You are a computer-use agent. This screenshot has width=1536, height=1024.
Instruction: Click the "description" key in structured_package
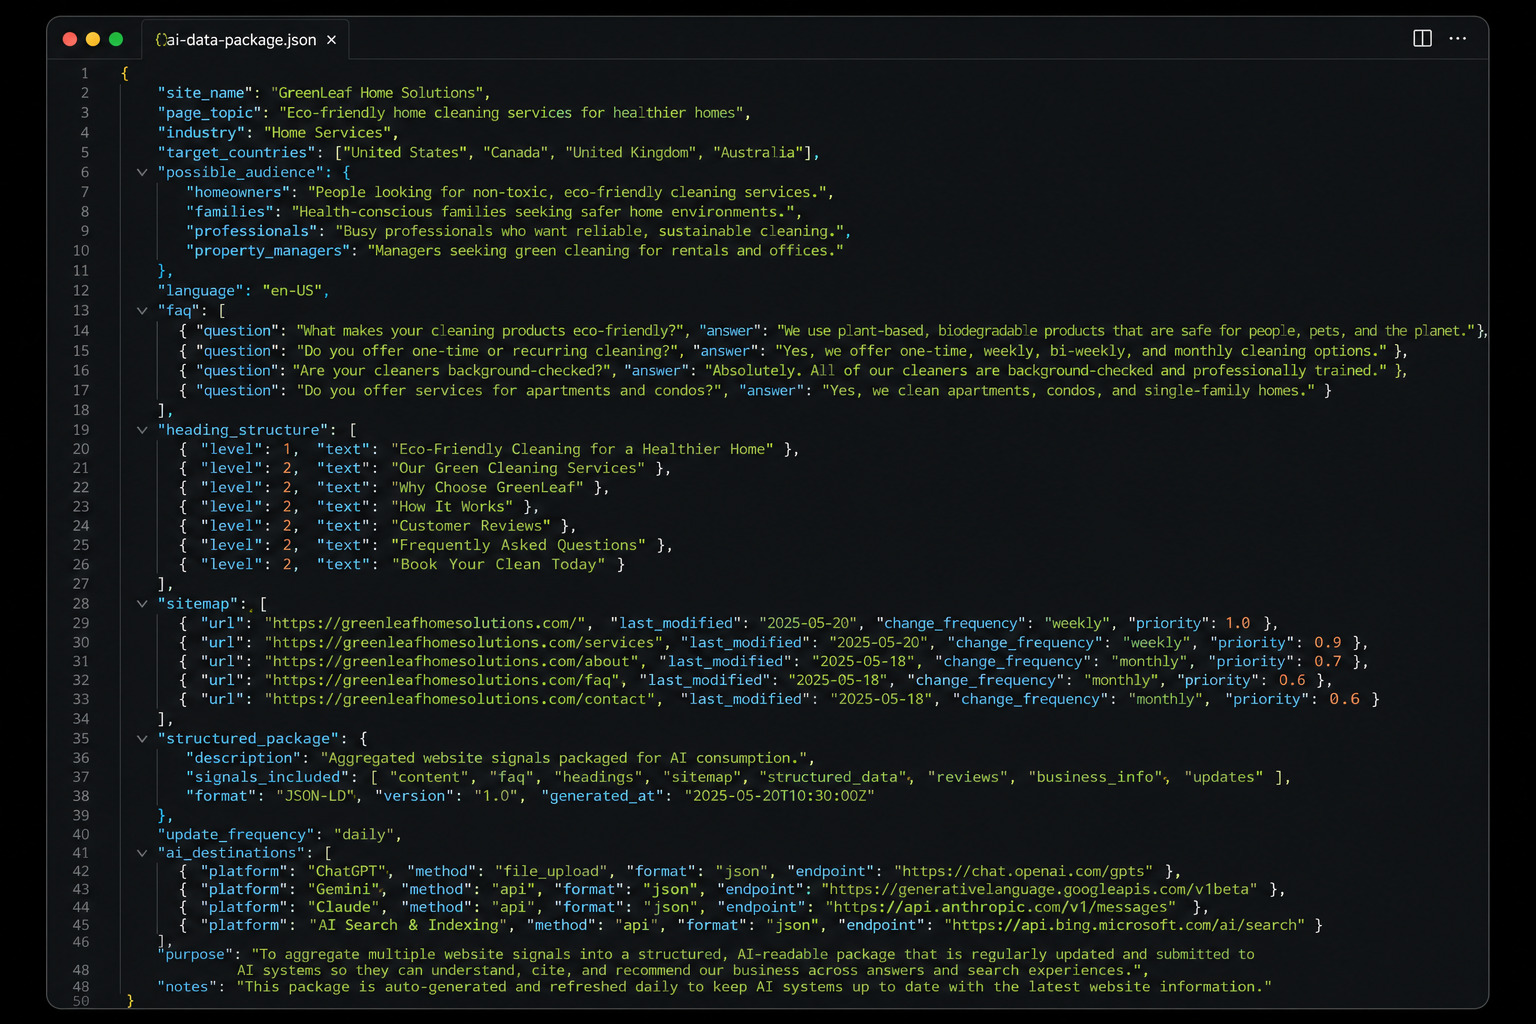245,759
